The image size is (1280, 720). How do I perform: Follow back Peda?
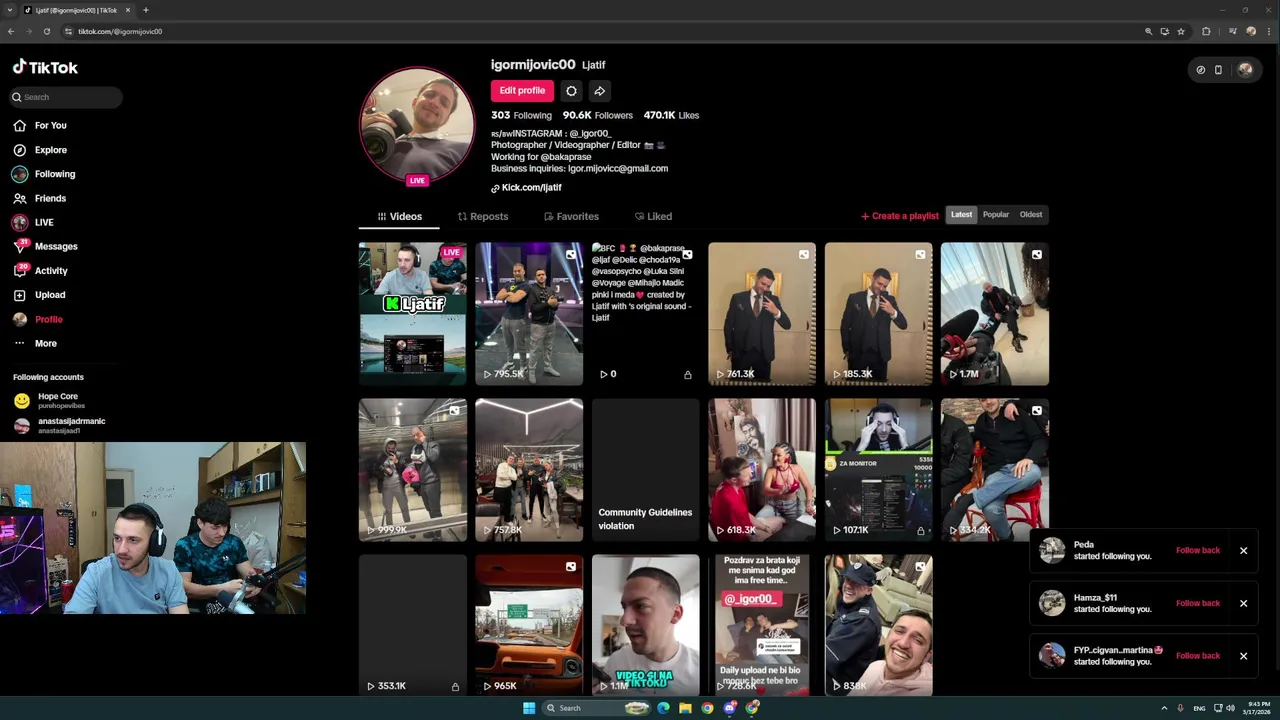click(1197, 551)
